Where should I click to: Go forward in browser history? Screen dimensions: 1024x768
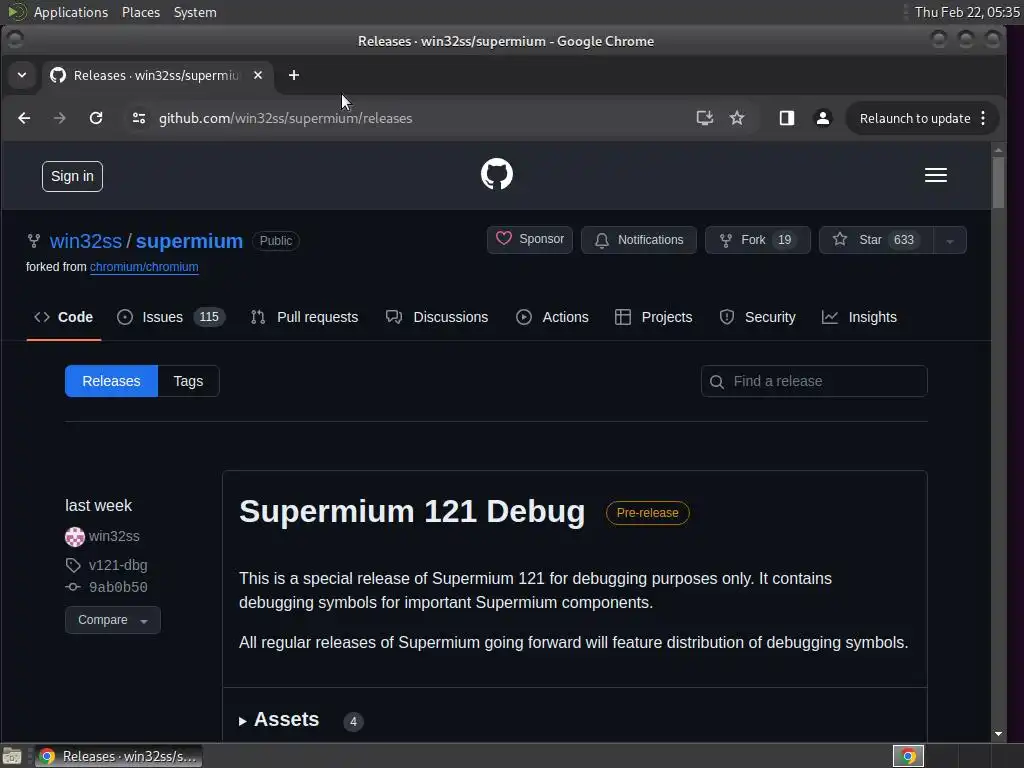click(x=59, y=118)
